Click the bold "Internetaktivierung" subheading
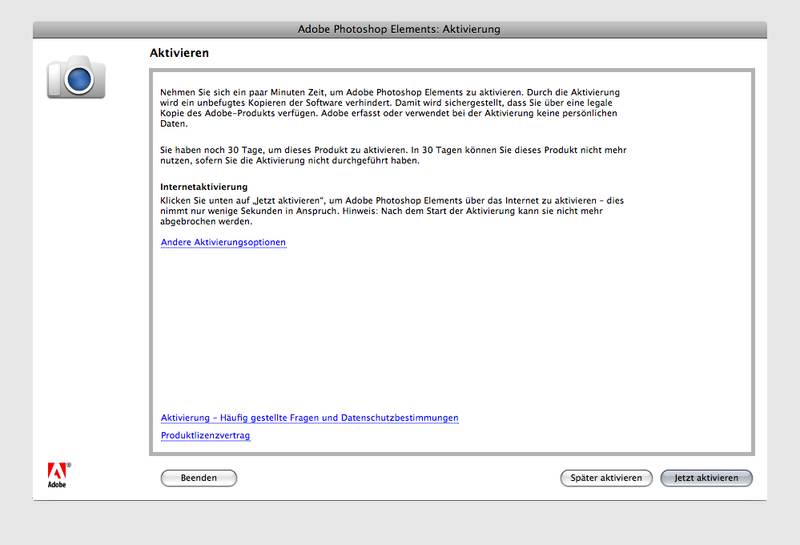 point(204,187)
